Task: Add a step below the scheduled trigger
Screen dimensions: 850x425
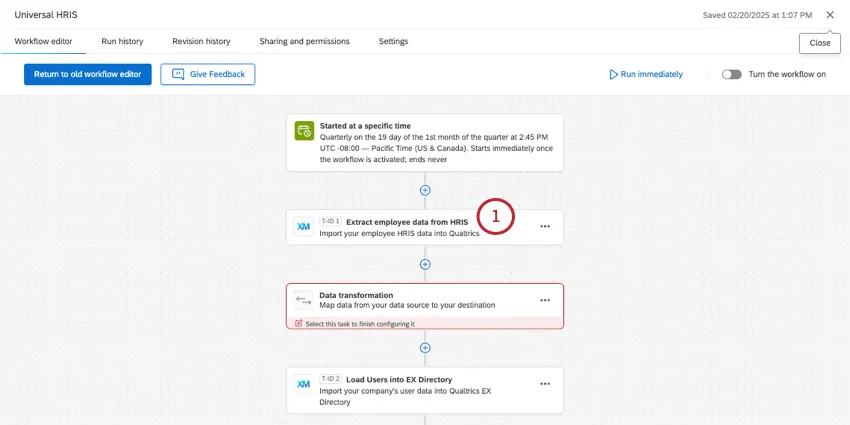Action: tap(425, 190)
